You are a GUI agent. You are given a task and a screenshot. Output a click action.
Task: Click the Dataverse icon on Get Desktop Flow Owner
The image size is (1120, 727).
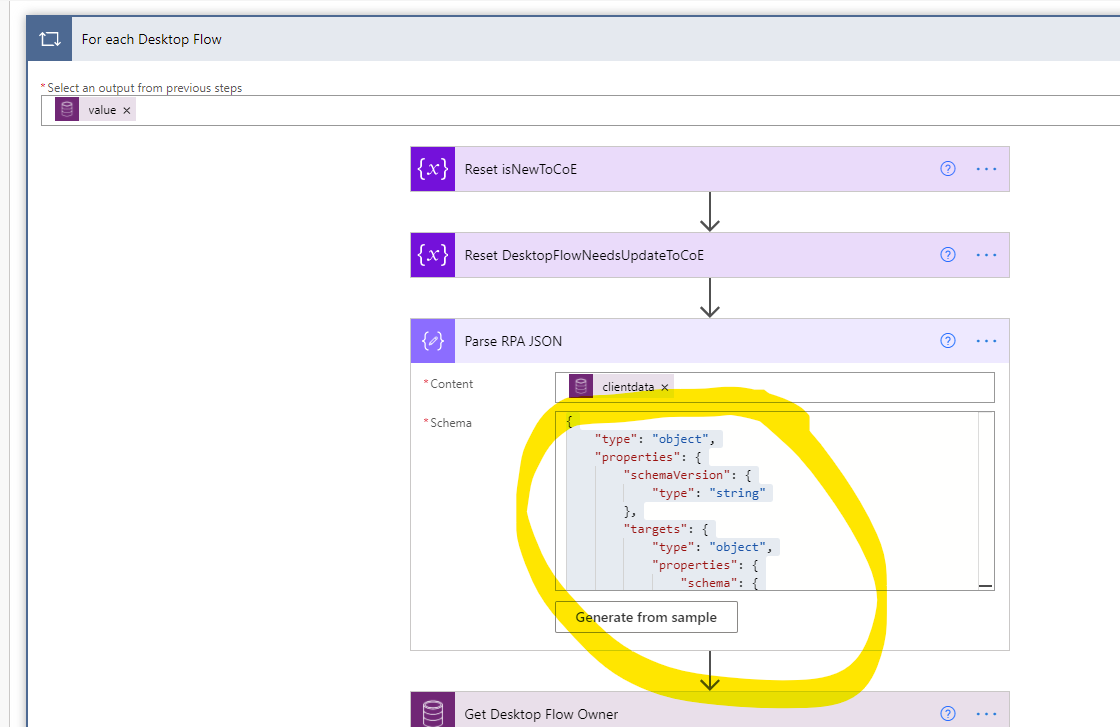point(432,712)
